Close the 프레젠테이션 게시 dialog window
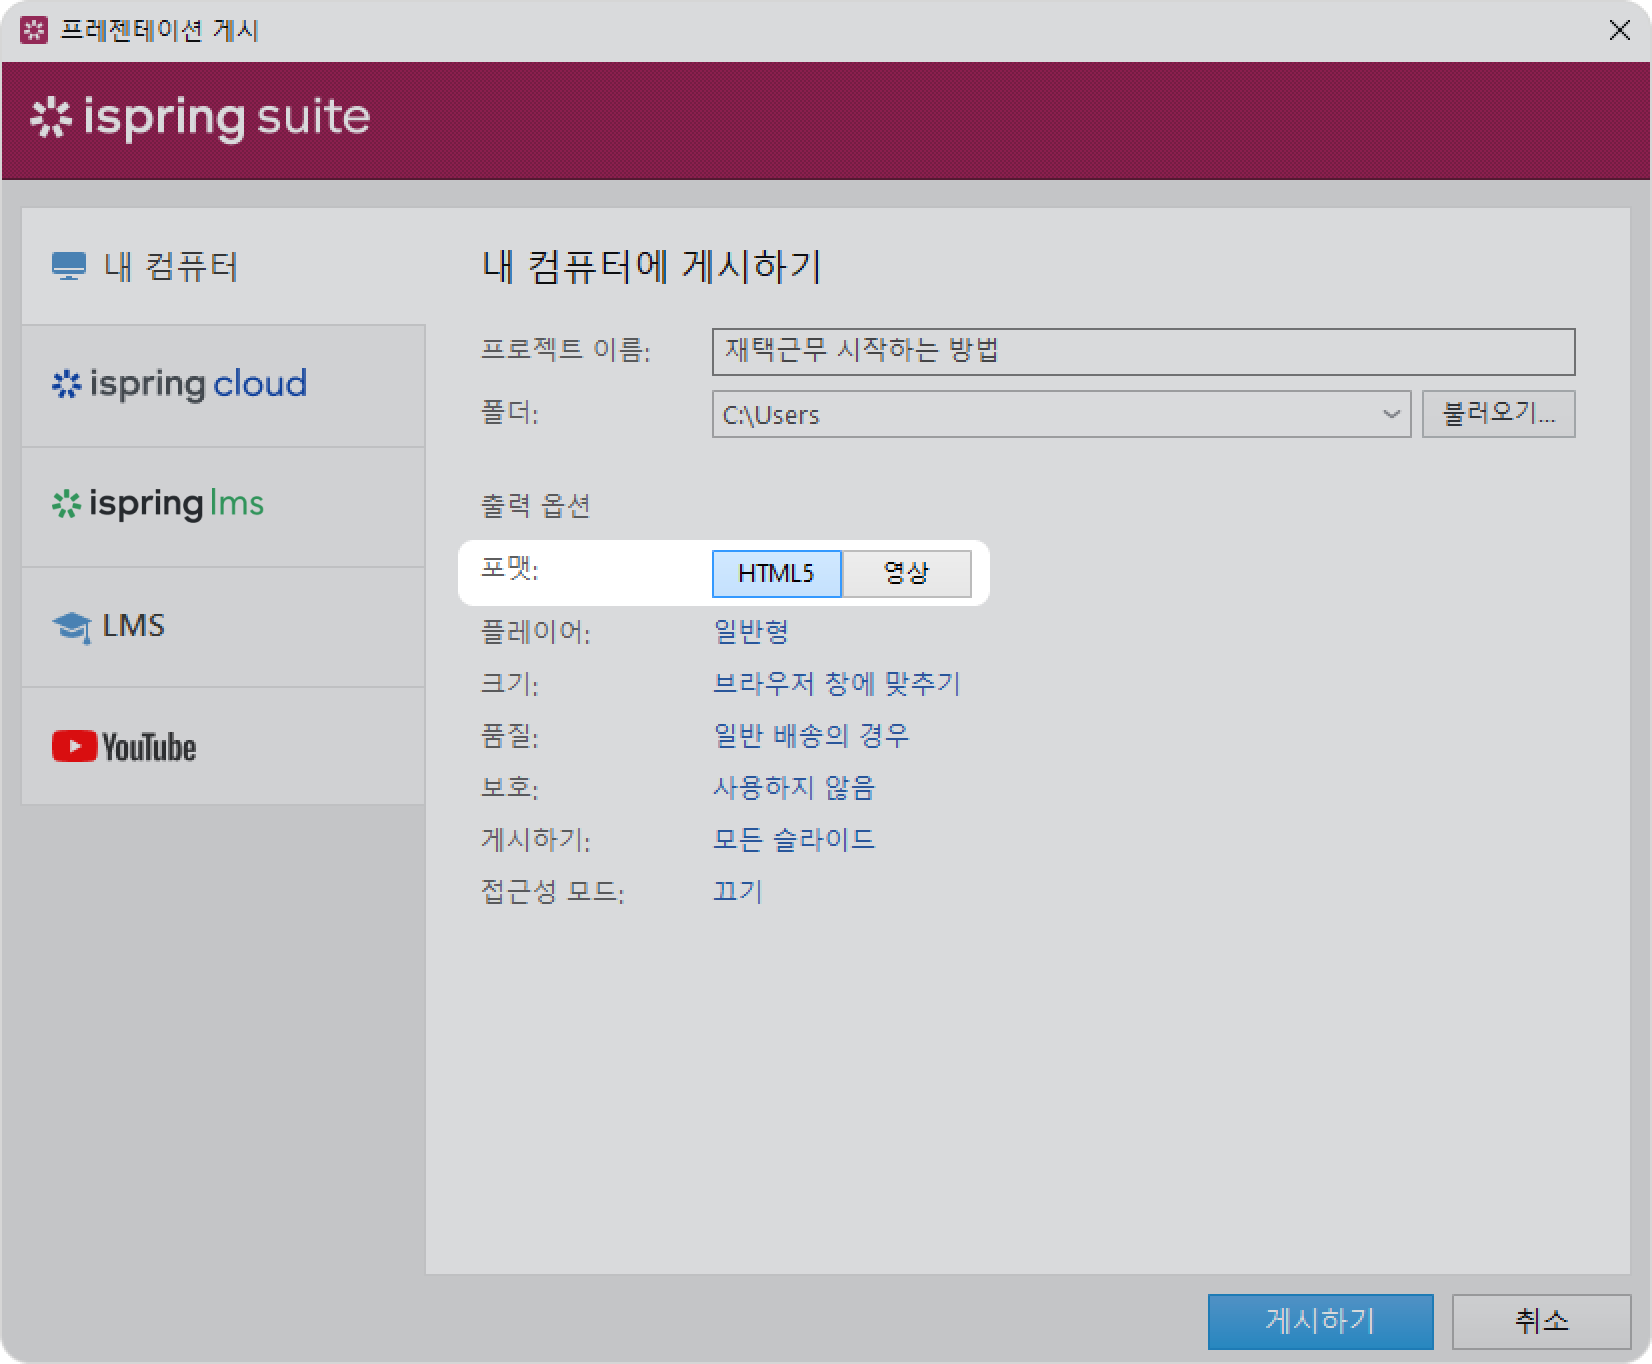This screenshot has width=1652, height=1364. pos(1619,31)
